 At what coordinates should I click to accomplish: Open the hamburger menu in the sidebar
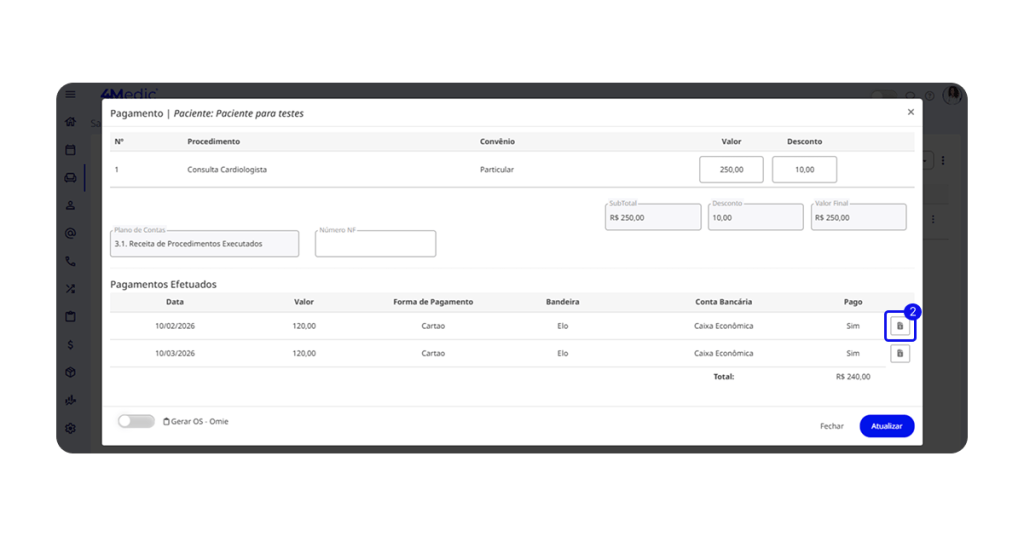(x=70, y=94)
